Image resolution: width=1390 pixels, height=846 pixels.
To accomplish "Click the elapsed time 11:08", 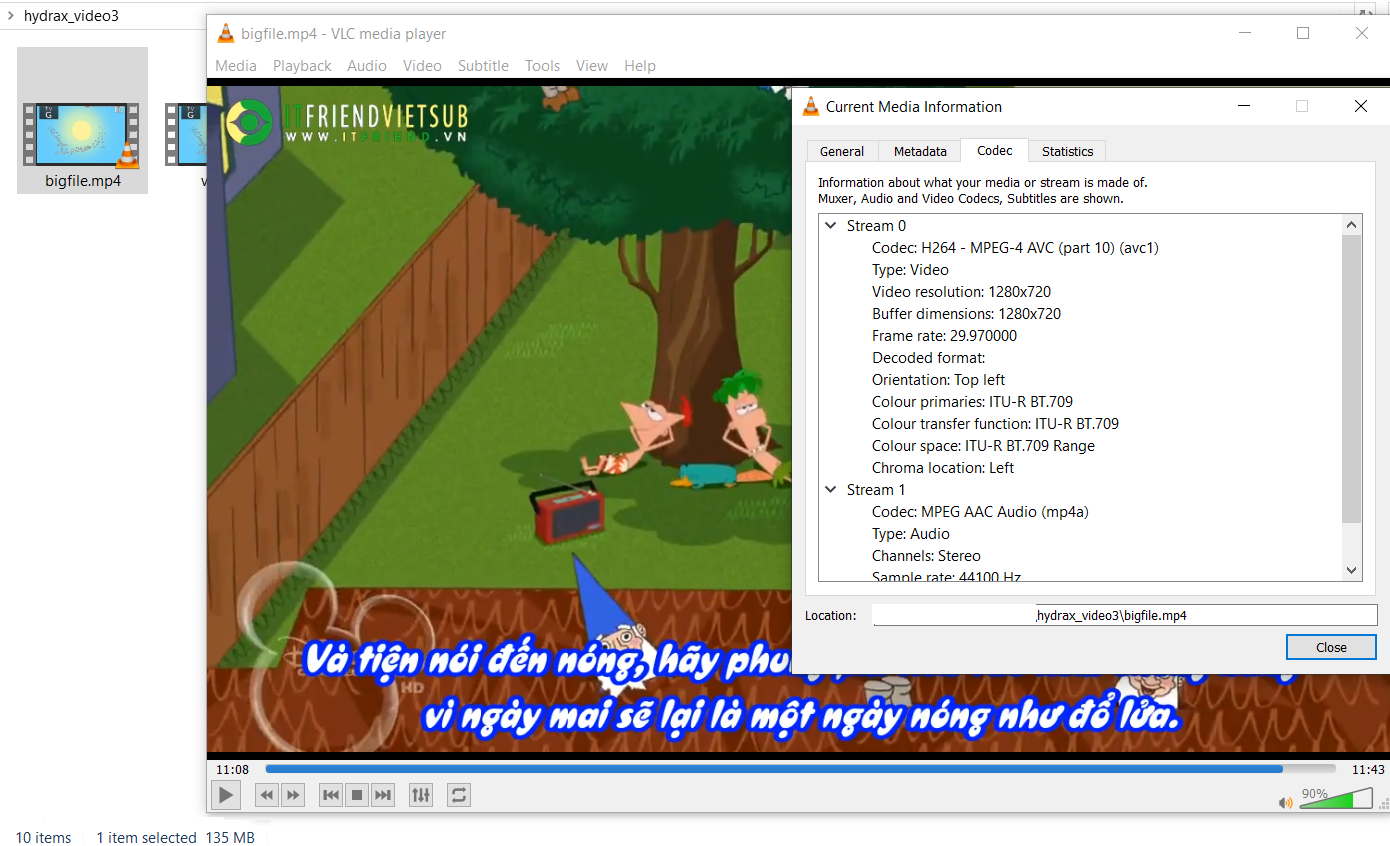I will click(x=233, y=769).
